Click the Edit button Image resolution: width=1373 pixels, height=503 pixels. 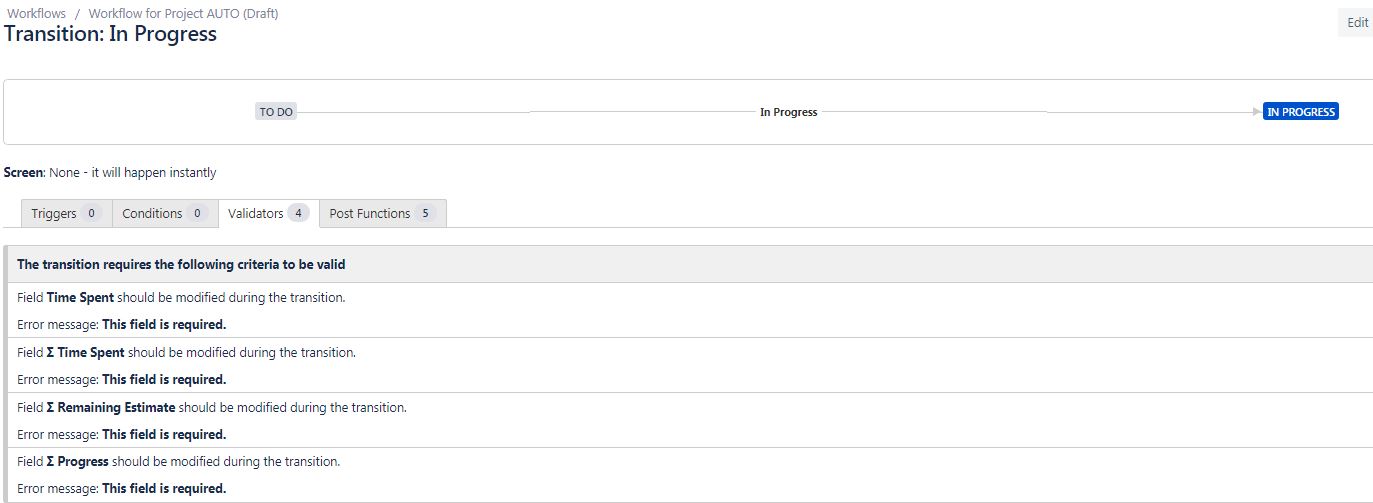click(x=1357, y=22)
